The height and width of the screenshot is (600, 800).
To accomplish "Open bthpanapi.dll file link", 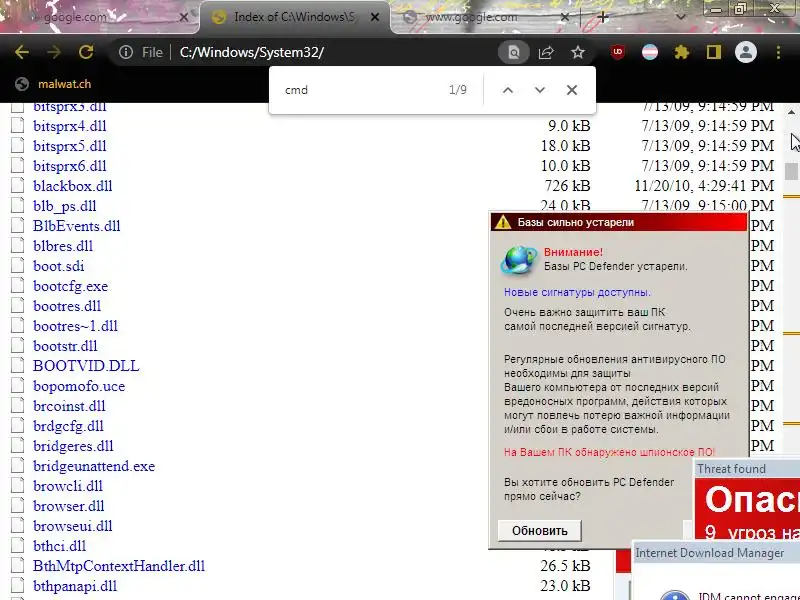I will pos(75,586).
